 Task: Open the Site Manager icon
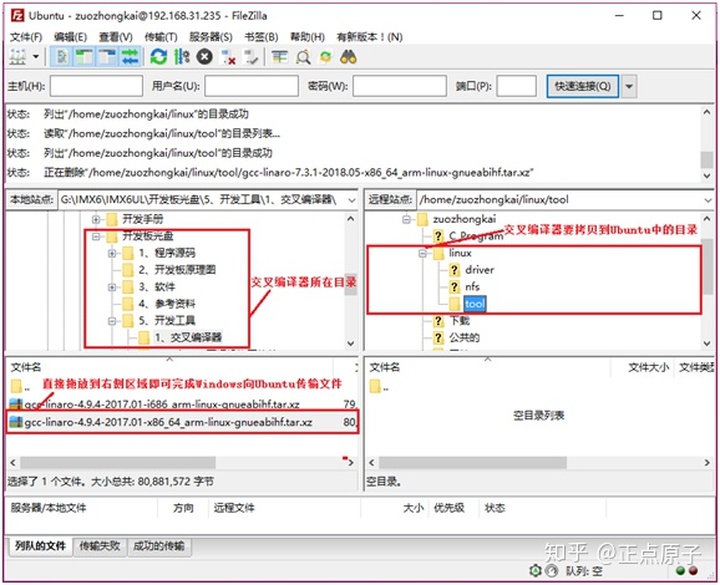click(17, 57)
